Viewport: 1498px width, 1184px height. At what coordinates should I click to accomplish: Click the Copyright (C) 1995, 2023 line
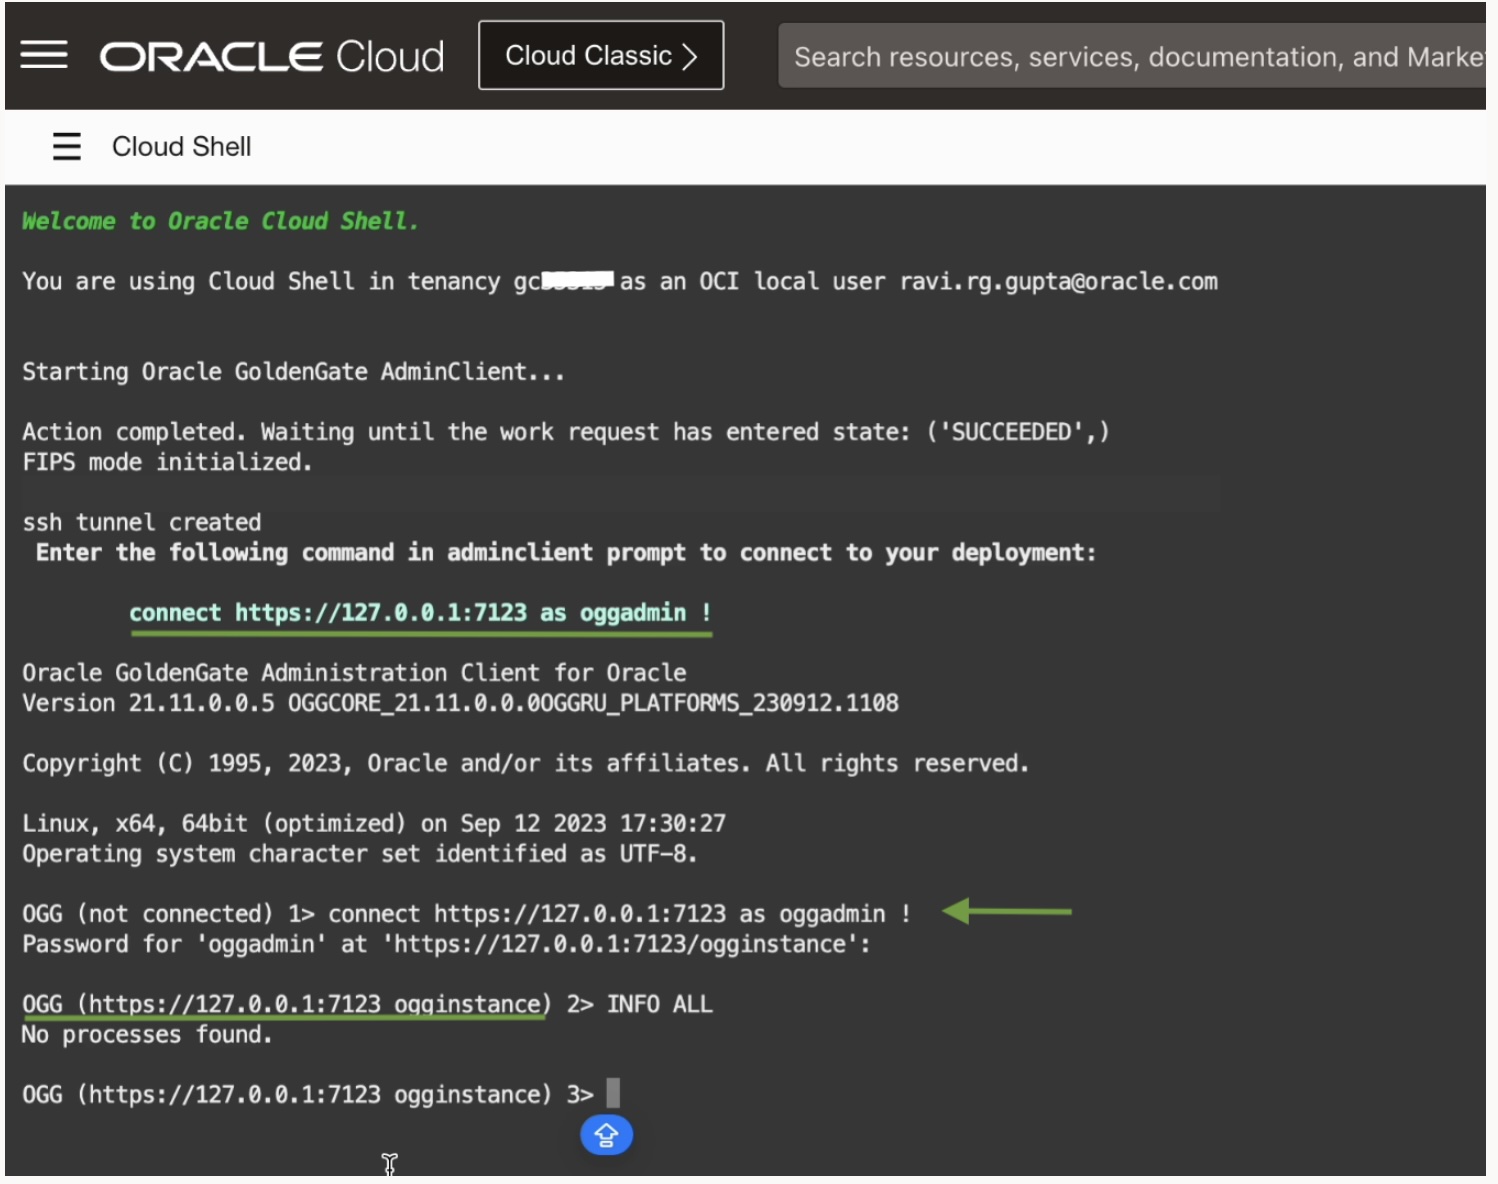[x=525, y=763]
